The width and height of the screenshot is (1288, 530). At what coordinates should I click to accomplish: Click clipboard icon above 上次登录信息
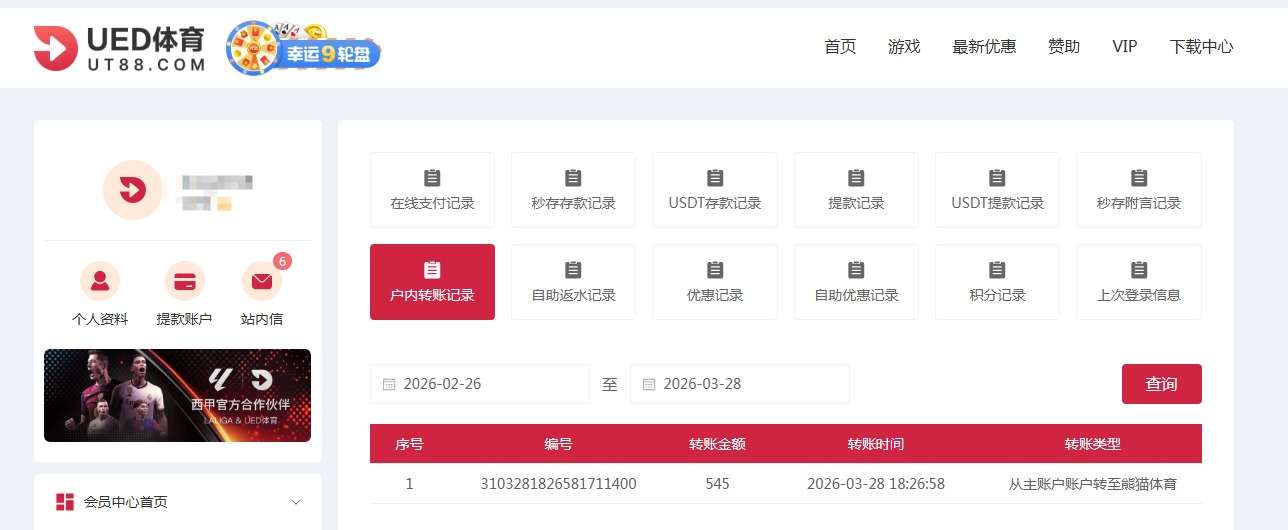(x=1139, y=269)
